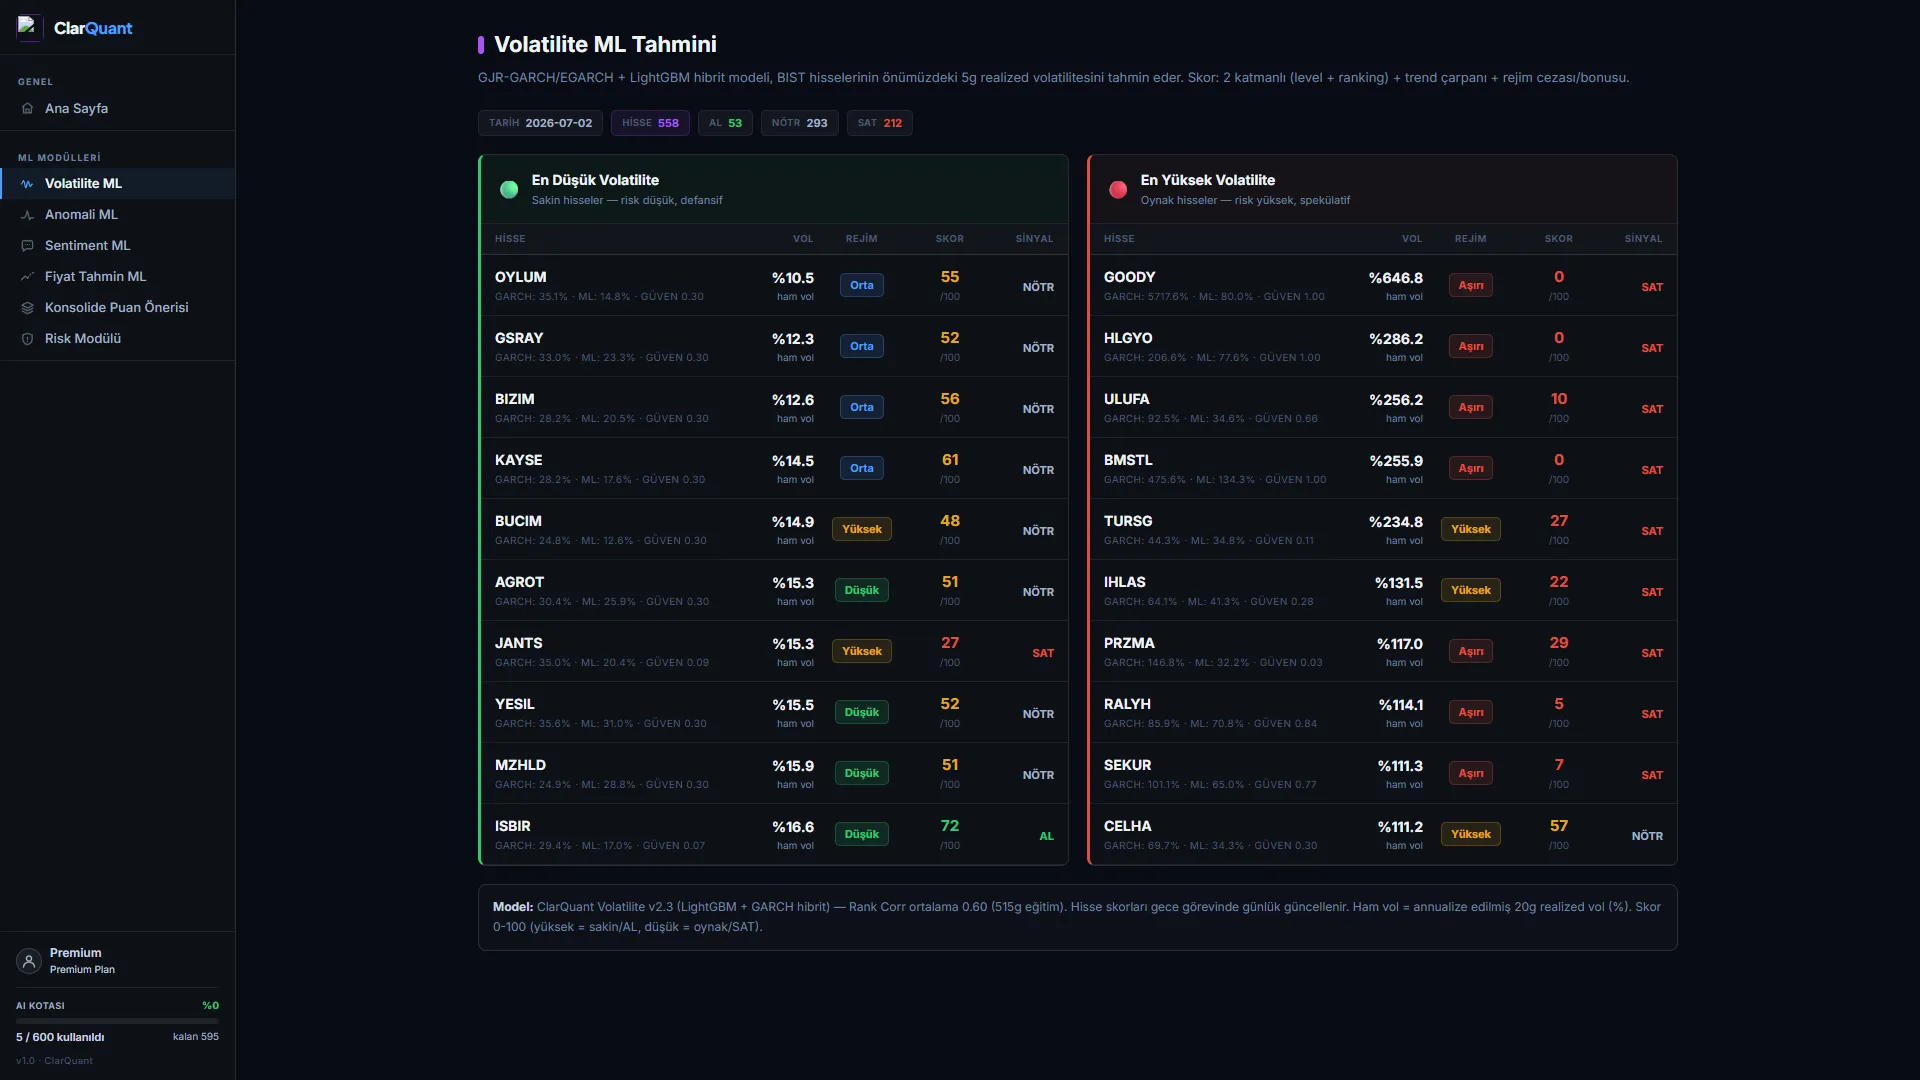Filter by the NÖTR 293 chip
Viewport: 1920px width, 1080px height.
coord(799,123)
